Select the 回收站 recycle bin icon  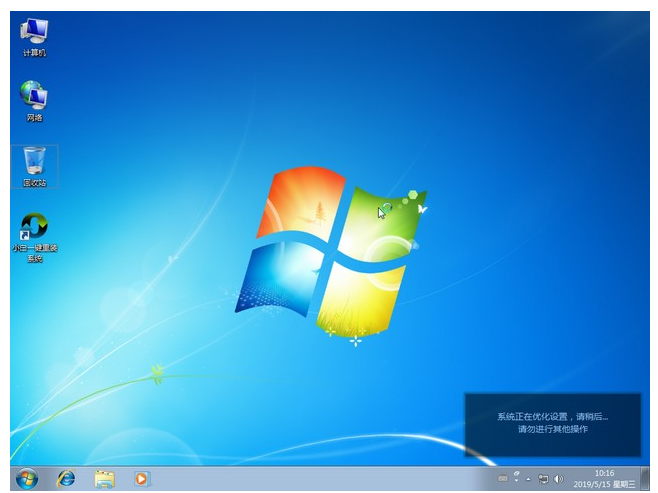pyautogui.click(x=34, y=167)
